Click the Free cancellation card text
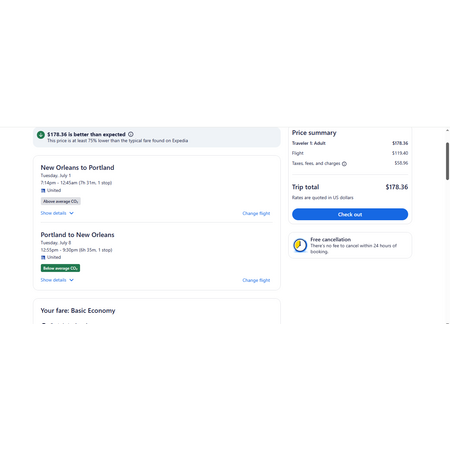450x450 pixels. point(353,245)
